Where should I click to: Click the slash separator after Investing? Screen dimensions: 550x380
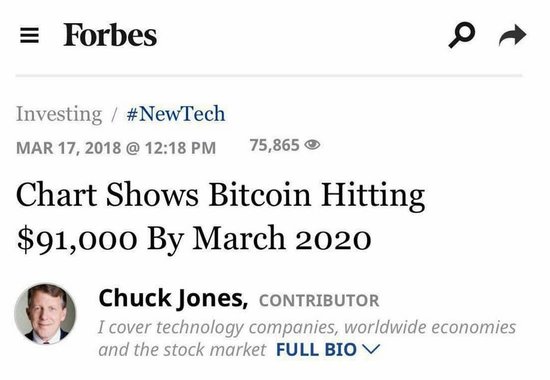click(114, 114)
